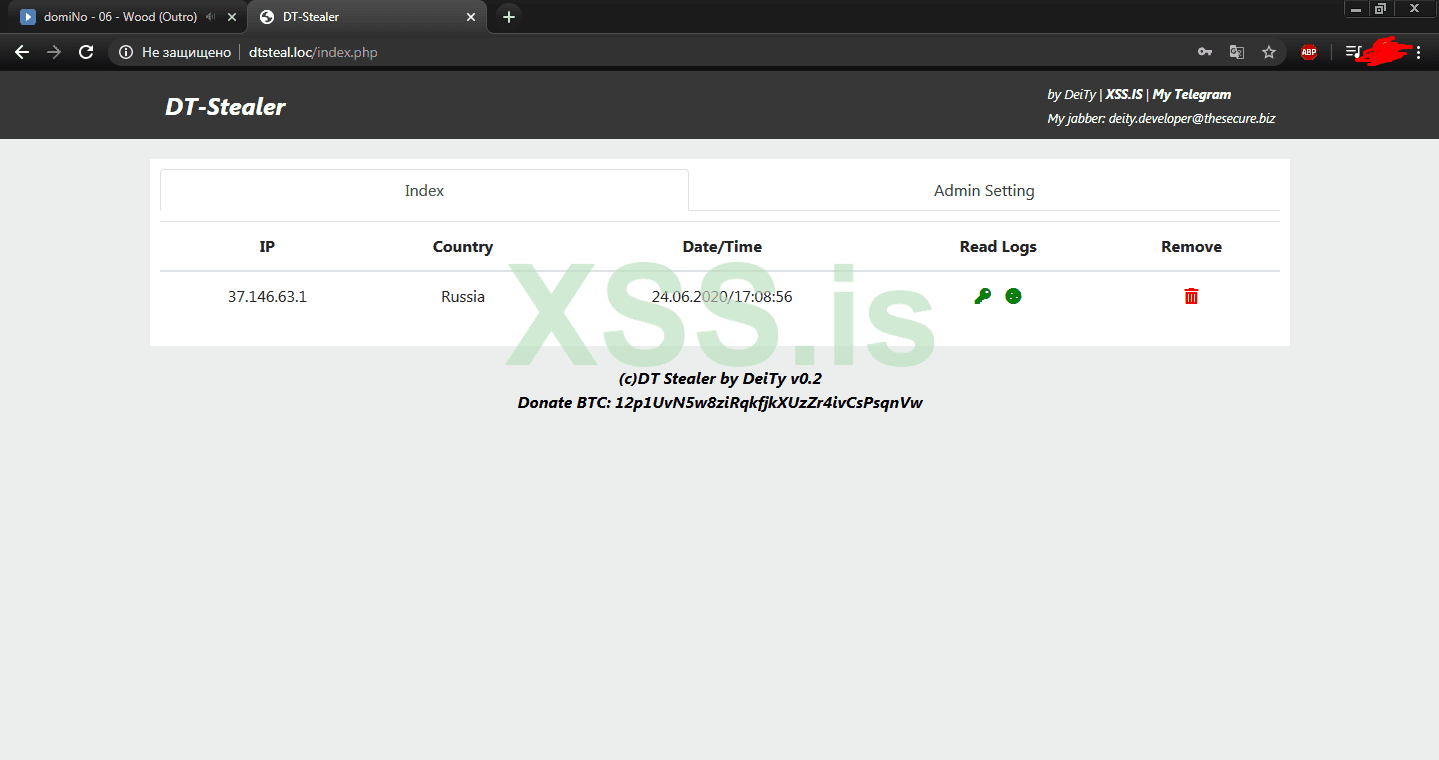Close the DT-Stealer browser tab
Viewport: 1439px width, 760px height.
[x=471, y=17]
